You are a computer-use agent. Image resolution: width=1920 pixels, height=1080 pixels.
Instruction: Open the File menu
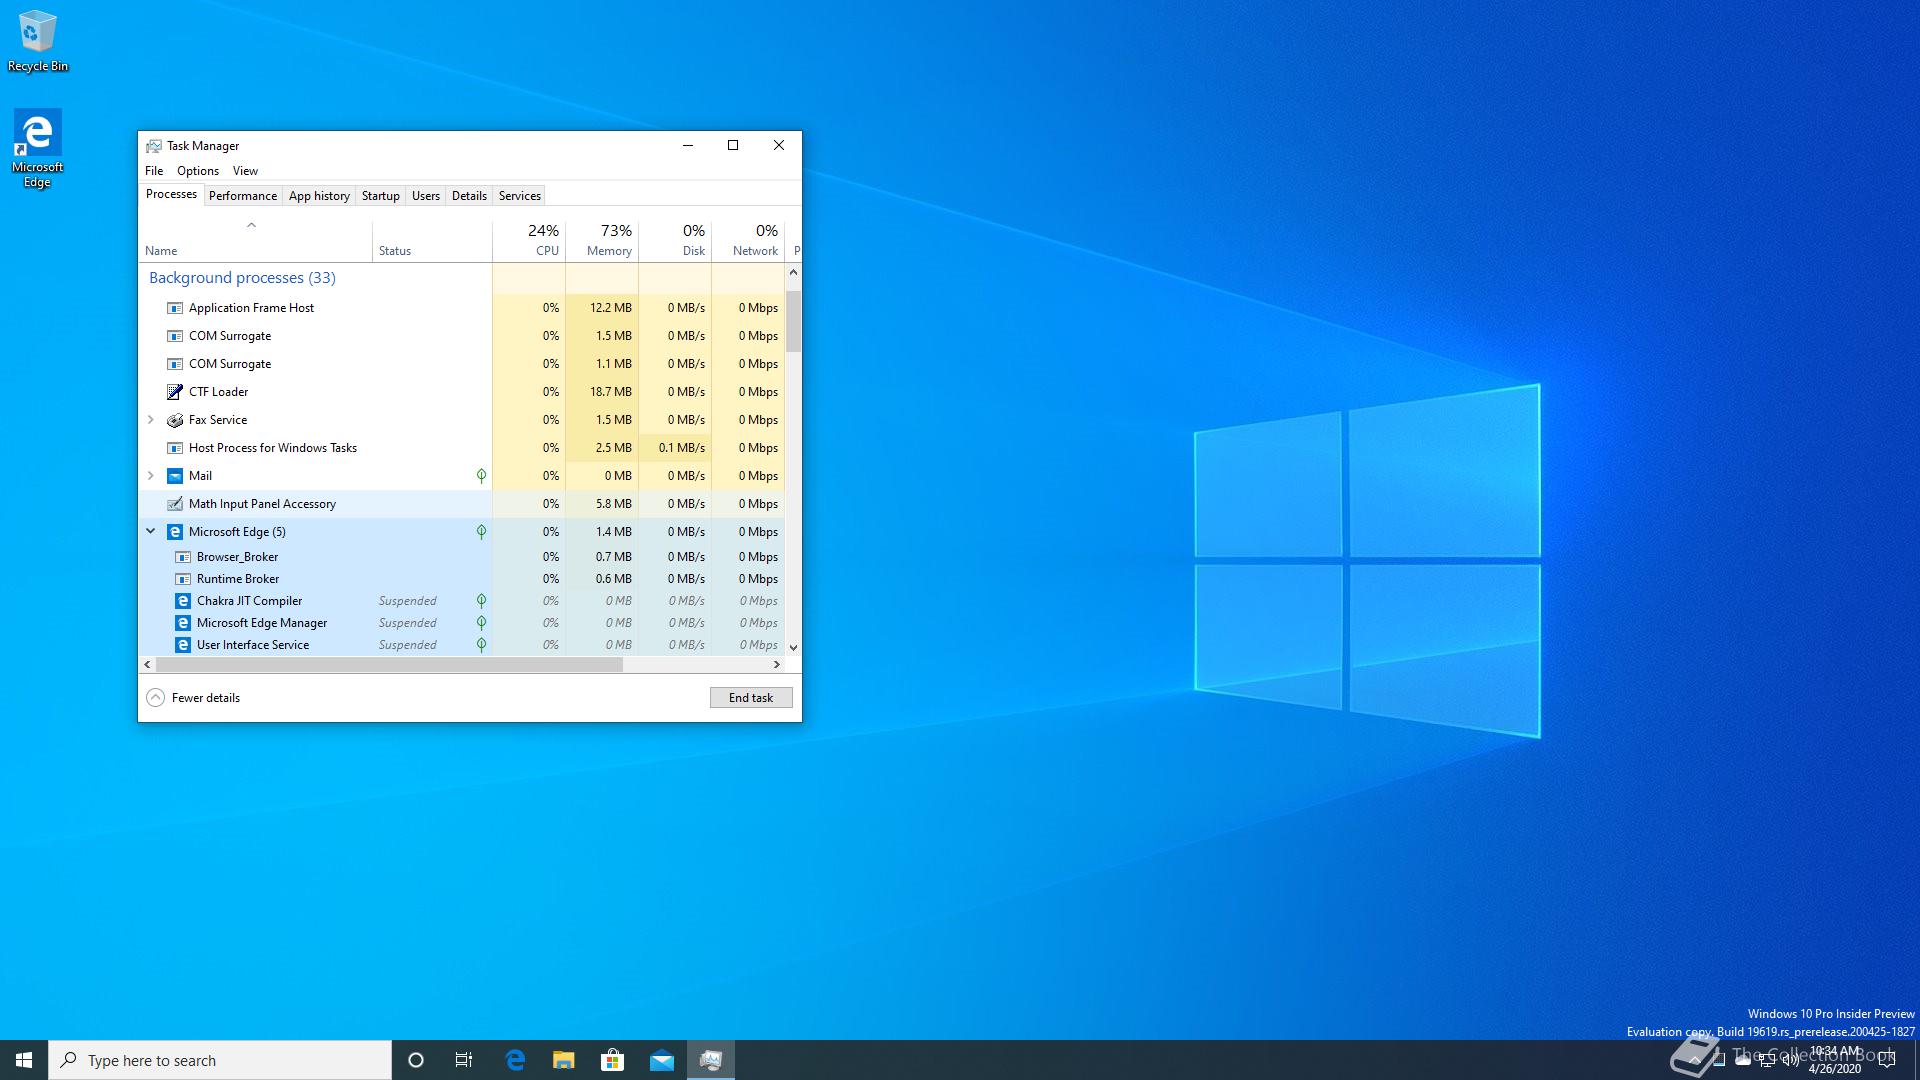click(154, 171)
